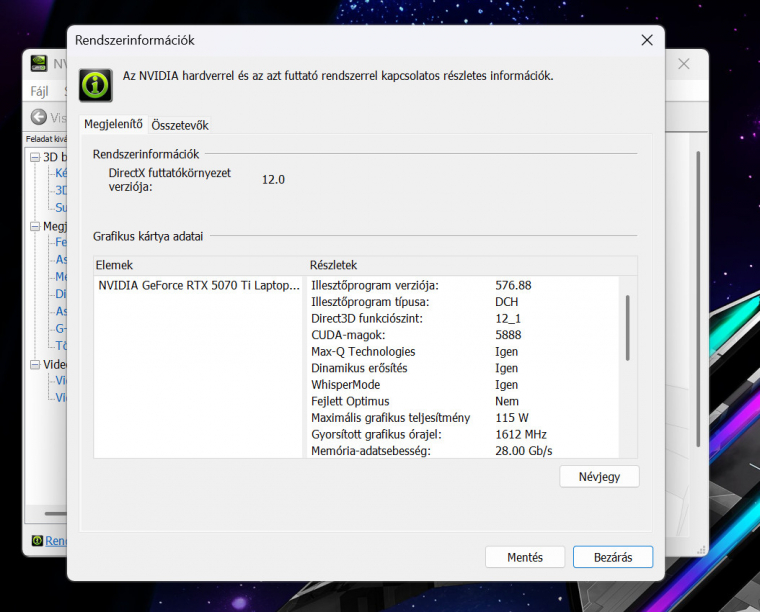The height and width of the screenshot is (612, 760).
Task: Click the DCH driver type value
Action: coord(507,302)
